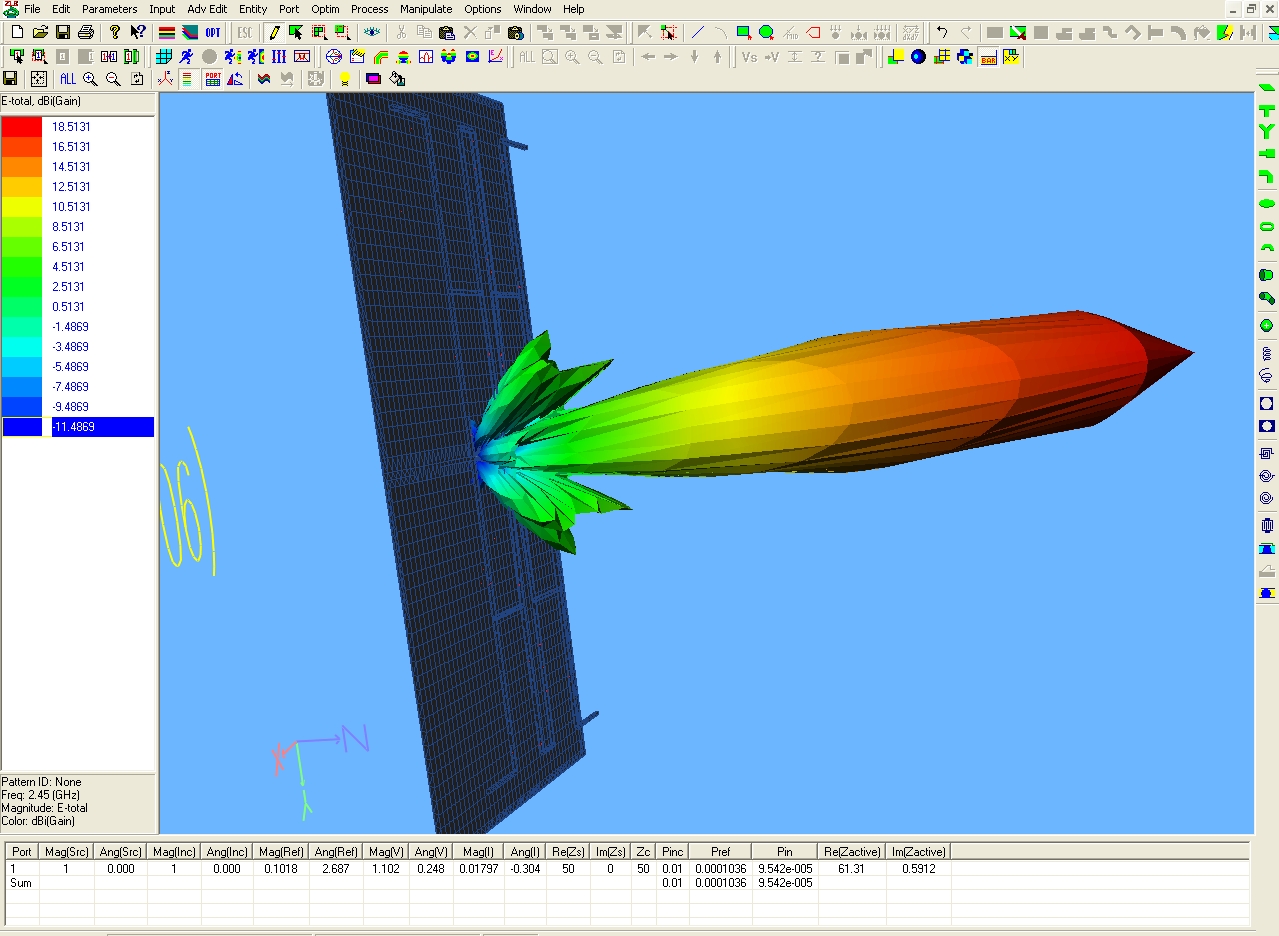Click the paint bucket fill icon

tap(397, 79)
